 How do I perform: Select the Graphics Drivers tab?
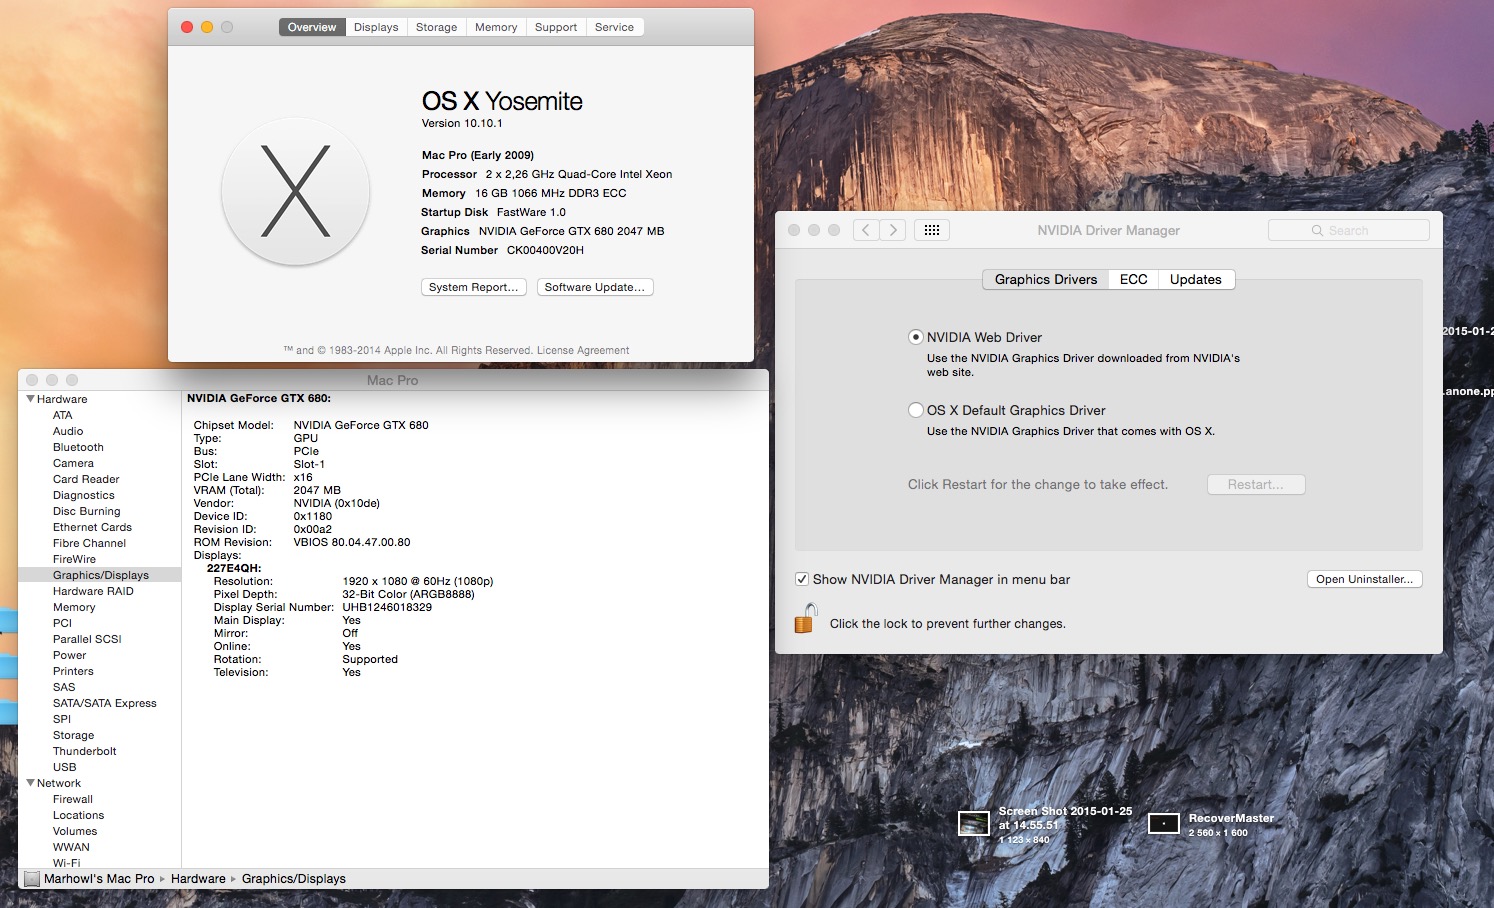coord(1046,279)
